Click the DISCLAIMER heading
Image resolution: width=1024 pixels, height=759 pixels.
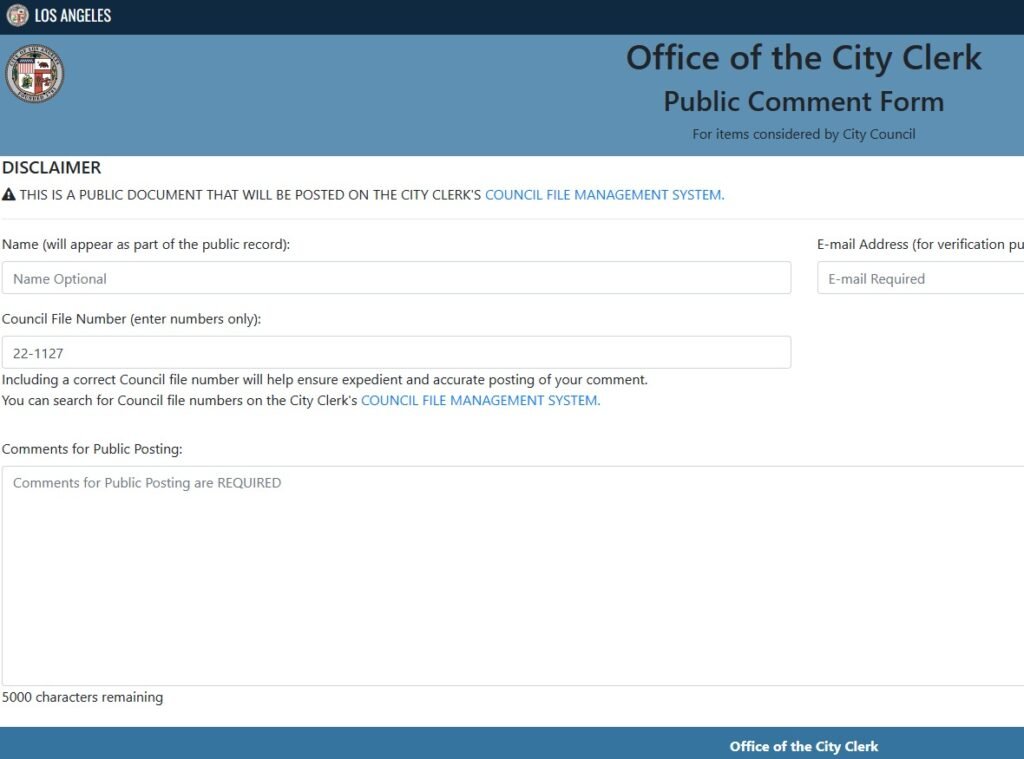(52, 168)
